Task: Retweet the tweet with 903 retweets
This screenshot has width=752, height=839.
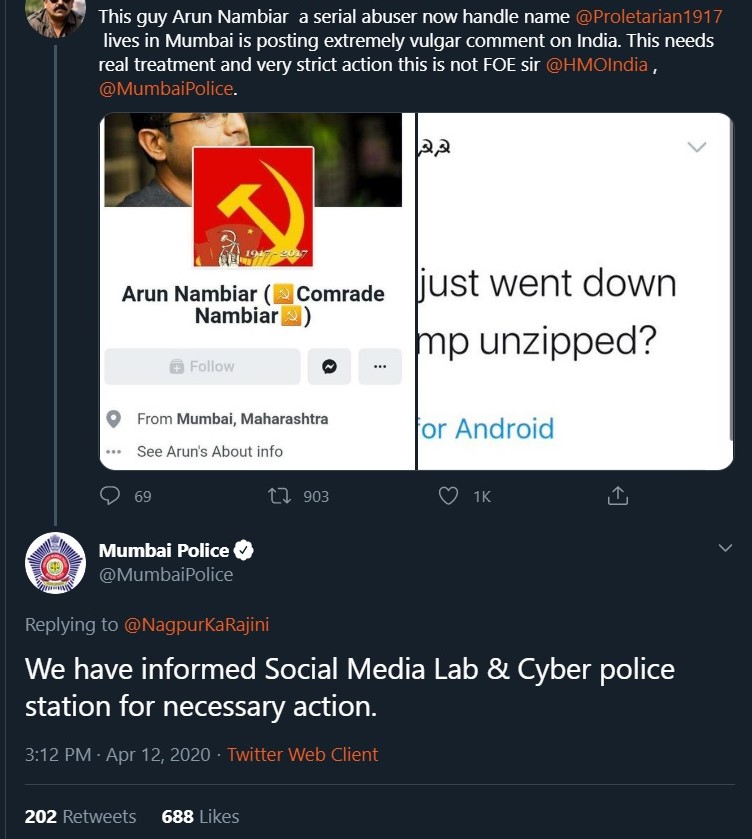Action: click(x=281, y=496)
